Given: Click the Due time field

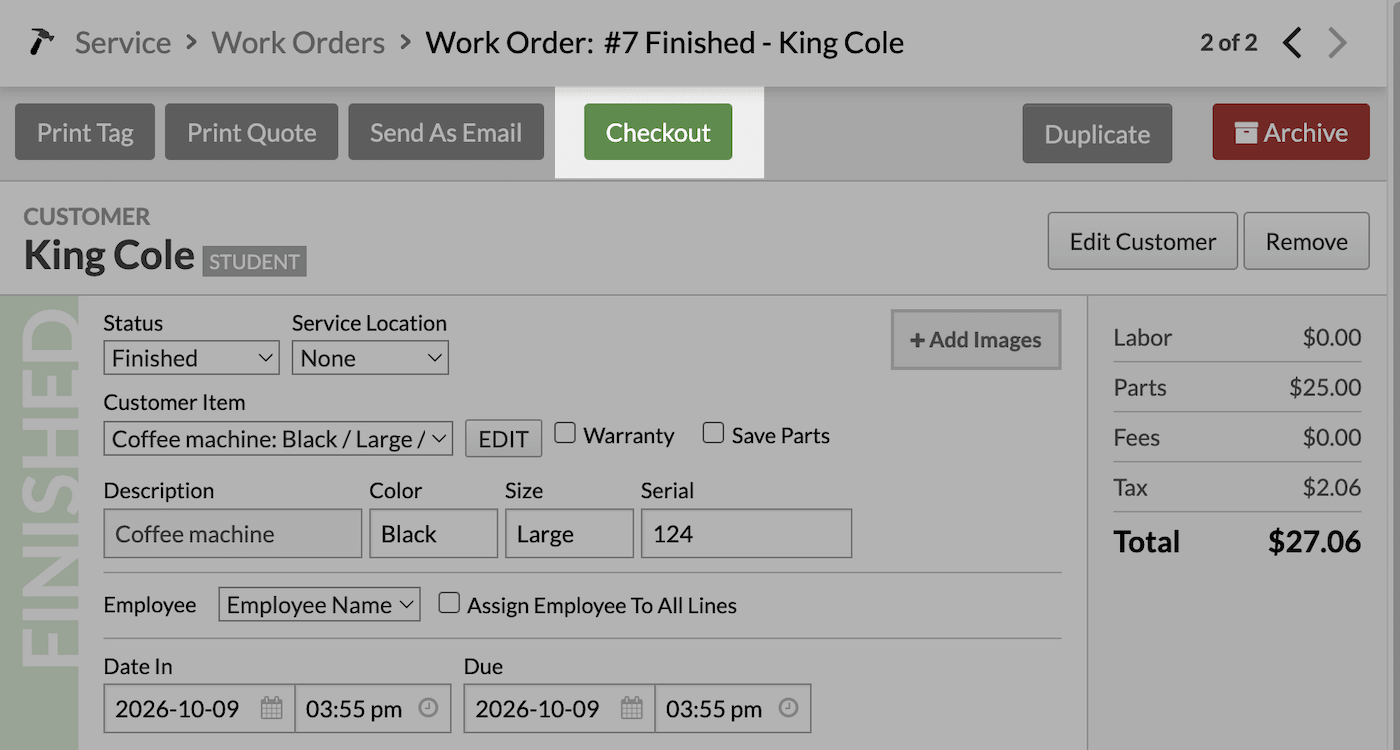Looking at the screenshot, I should pyautogui.click(x=733, y=708).
